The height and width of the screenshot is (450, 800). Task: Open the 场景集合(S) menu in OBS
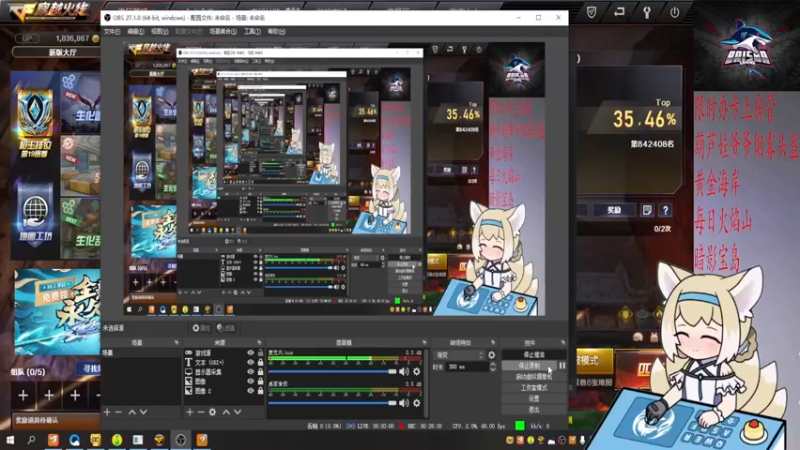coord(223,32)
